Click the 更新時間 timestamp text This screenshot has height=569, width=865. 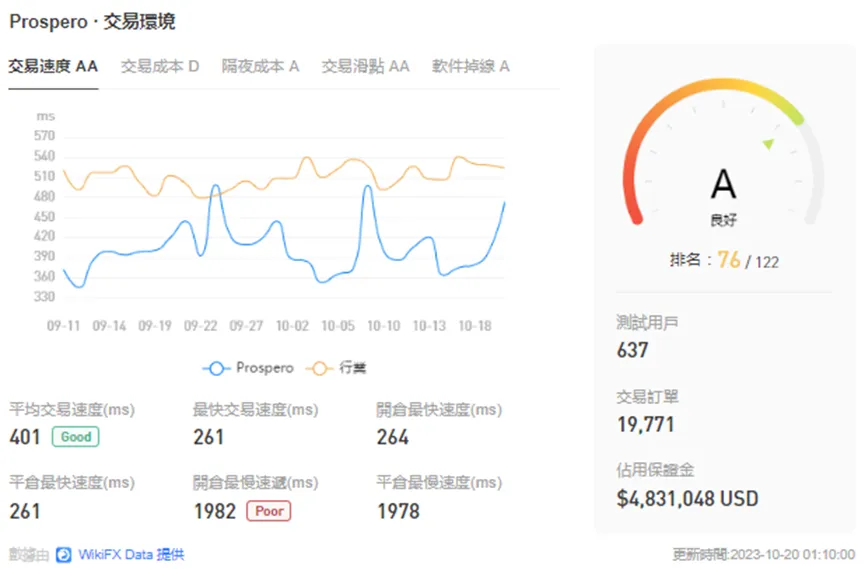pos(763,555)
